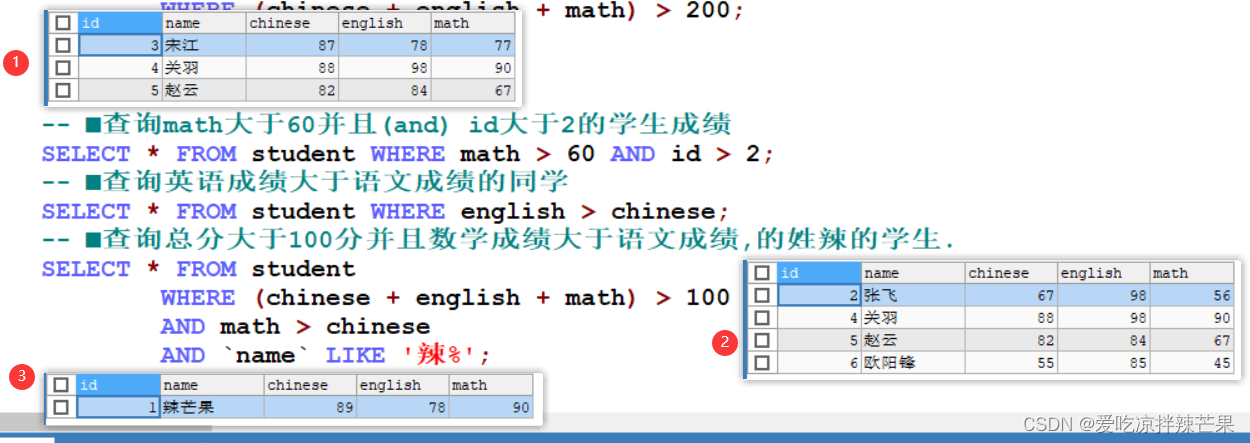Sort by chinese header in the 宋江 table

click(292, 22)
